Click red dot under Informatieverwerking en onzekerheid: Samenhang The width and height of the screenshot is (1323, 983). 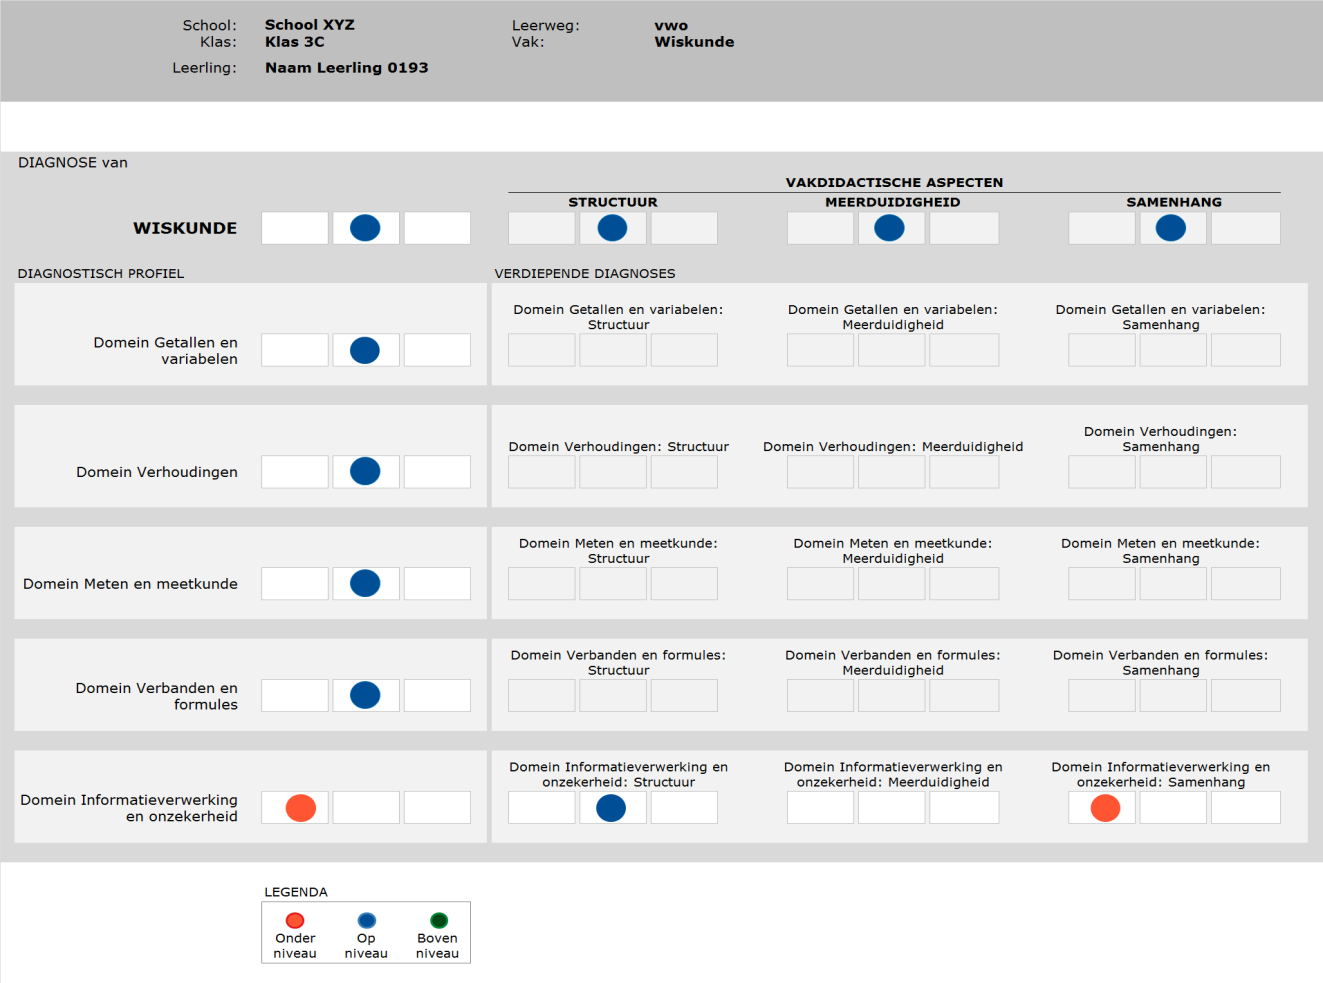click(x=1105, y=807)
